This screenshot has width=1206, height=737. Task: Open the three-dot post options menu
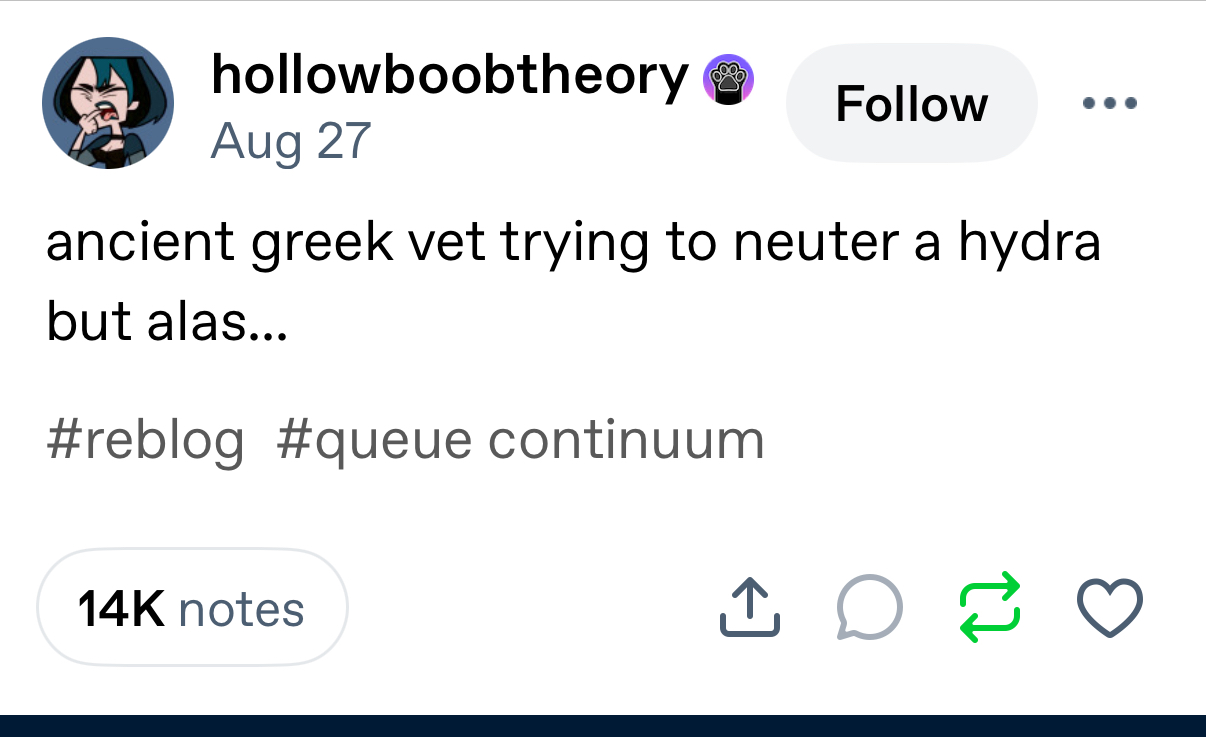1109,103
